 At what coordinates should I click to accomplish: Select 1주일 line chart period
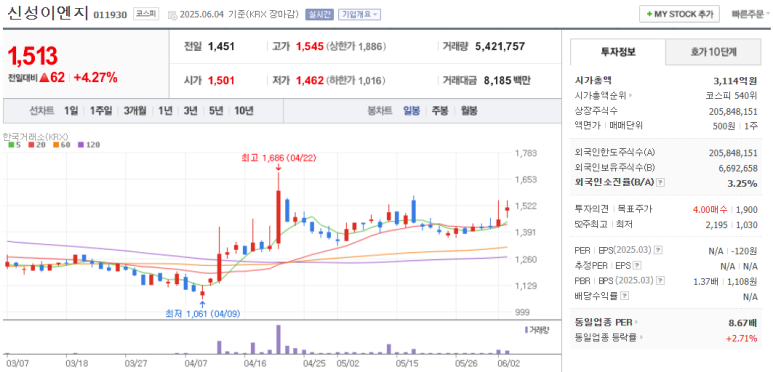pos(101,110)
